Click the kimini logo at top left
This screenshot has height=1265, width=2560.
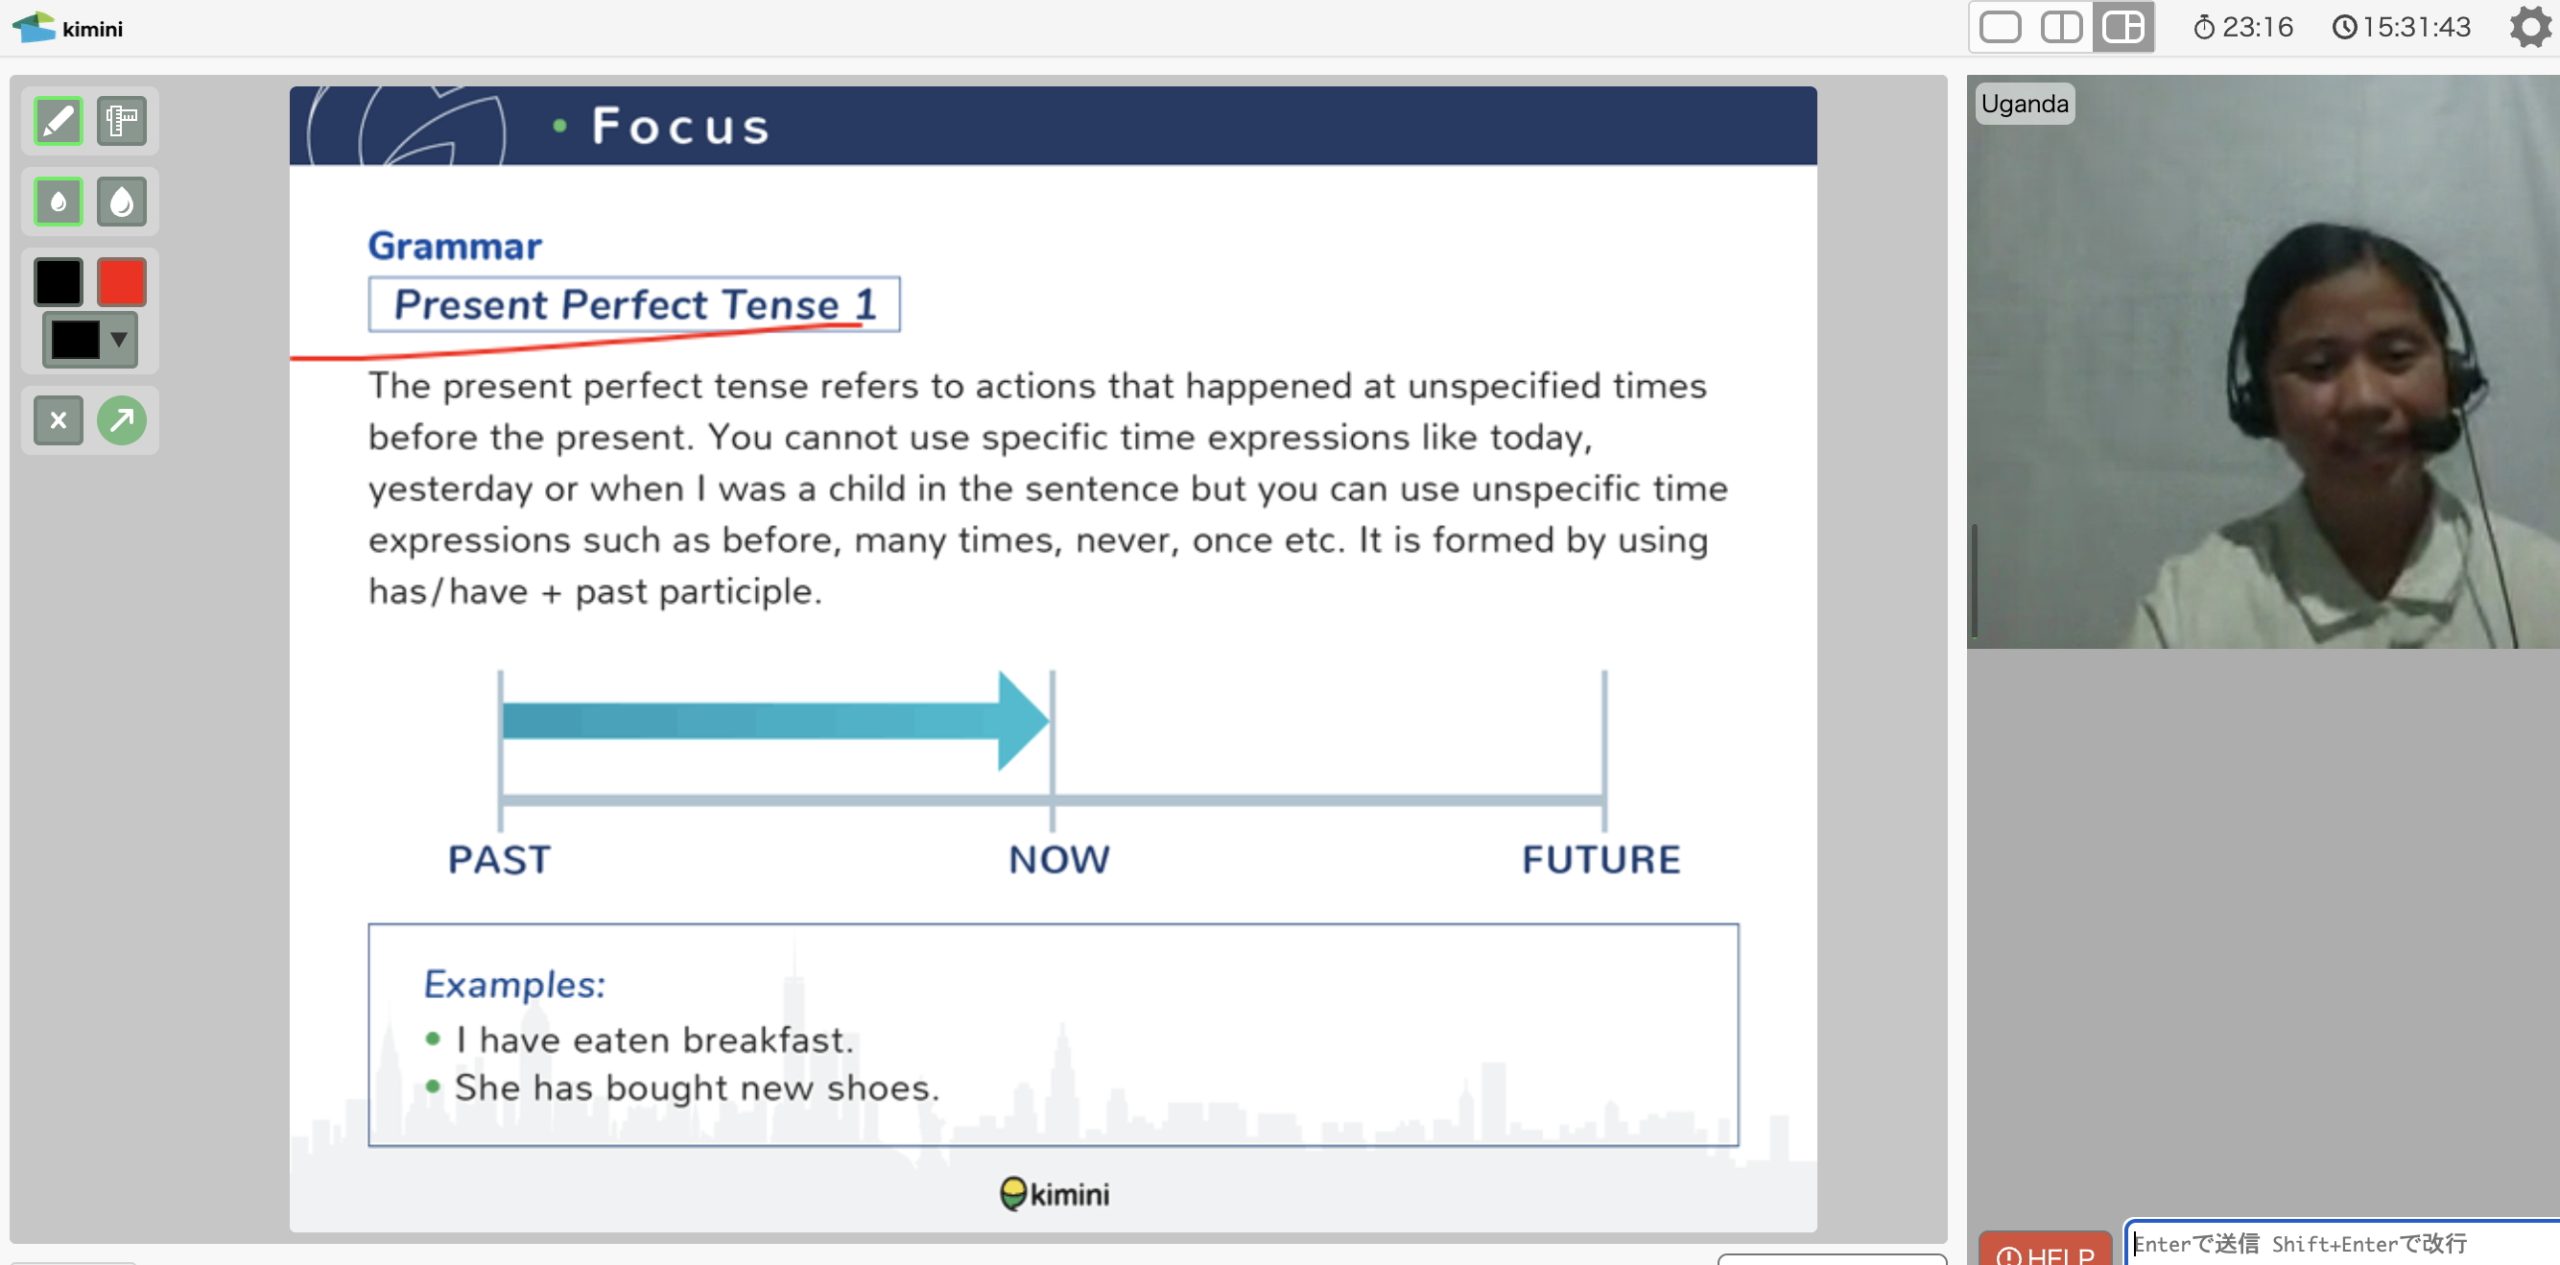point(68,28)
